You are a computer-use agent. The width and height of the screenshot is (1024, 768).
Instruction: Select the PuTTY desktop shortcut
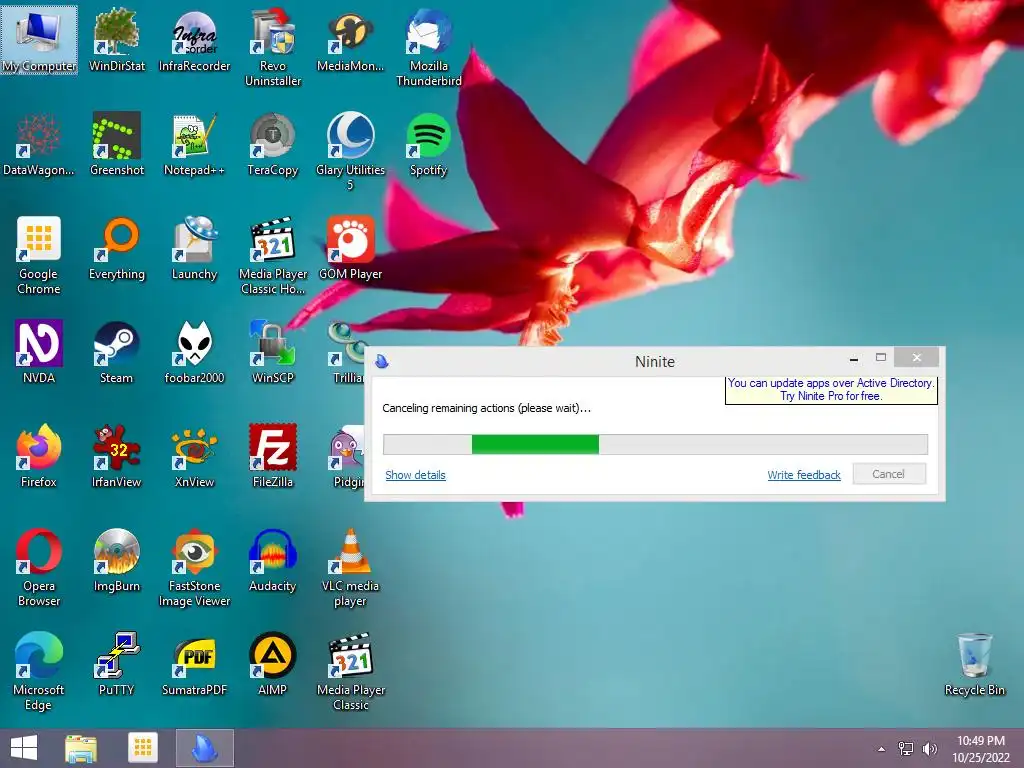(x=116, y=664)
